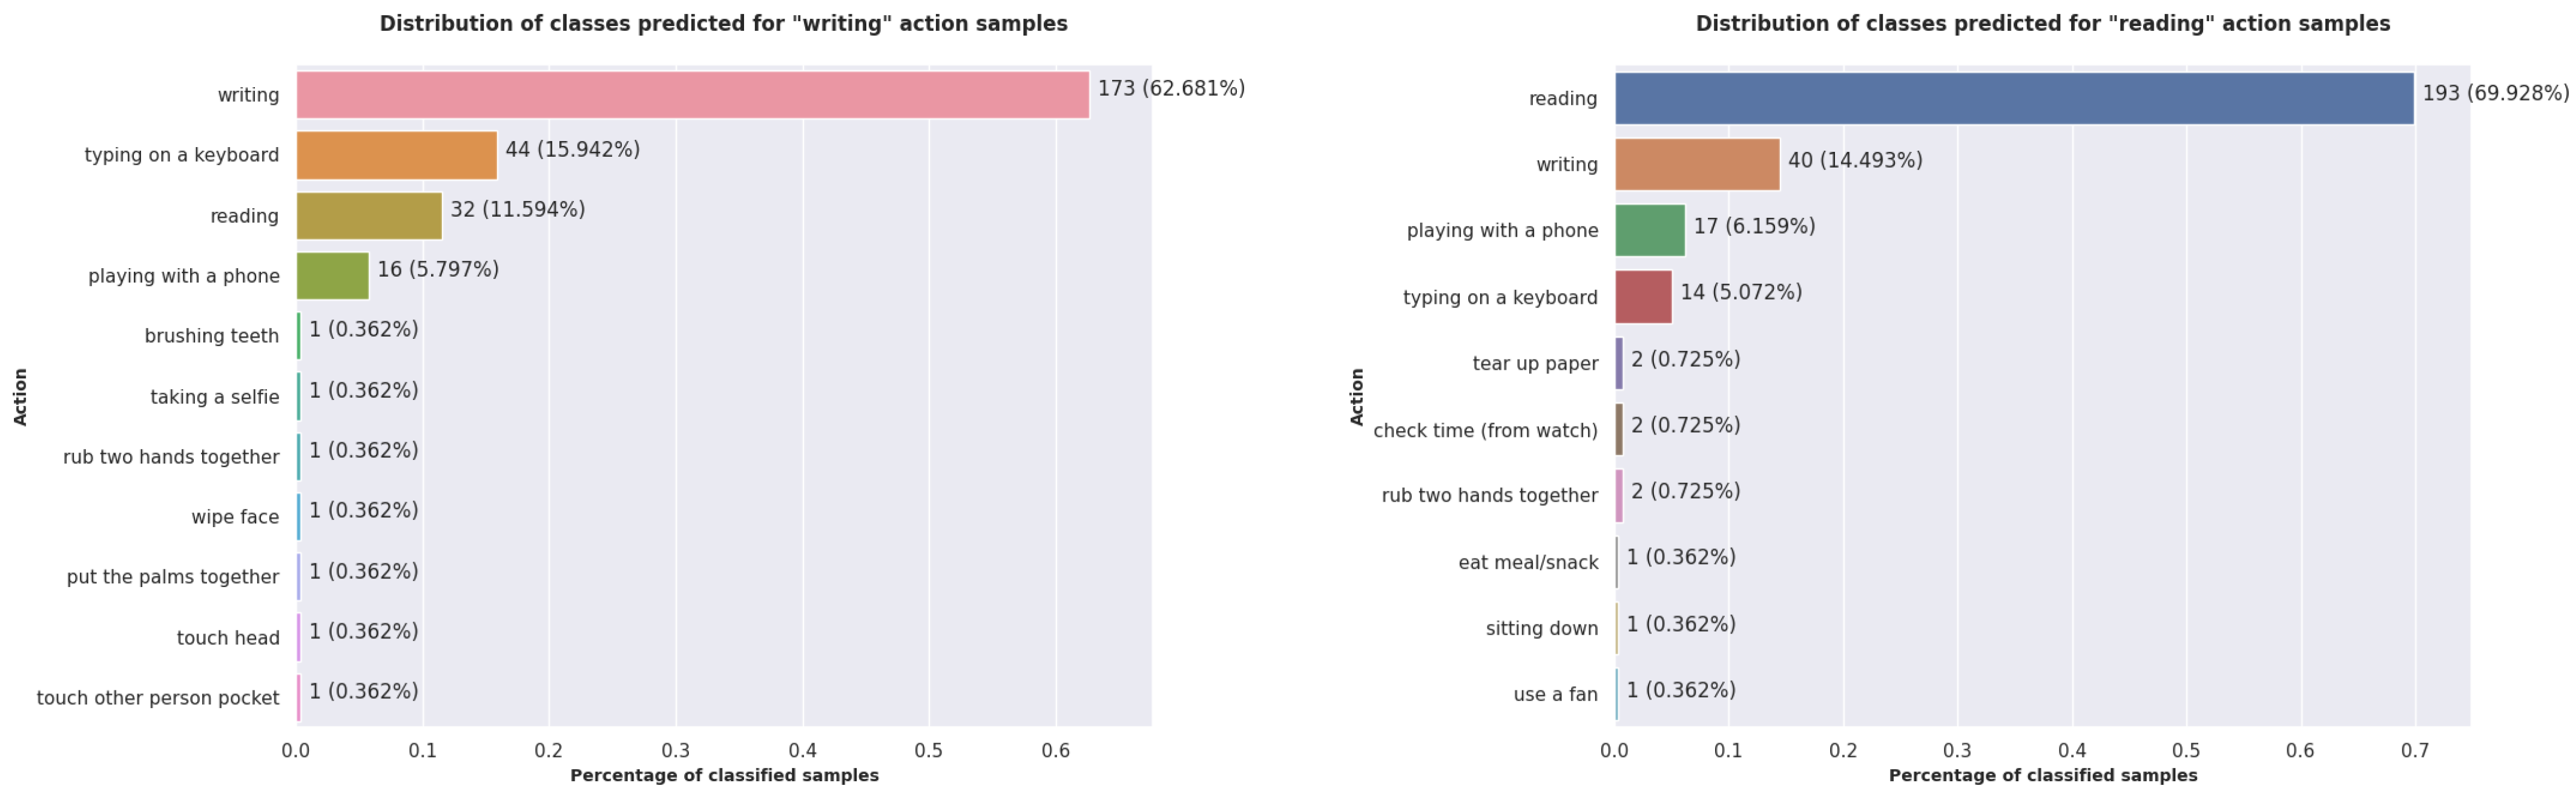Select the "sitting down" axis label
The image size is (2576, 797).
(x=1541, y=628)
